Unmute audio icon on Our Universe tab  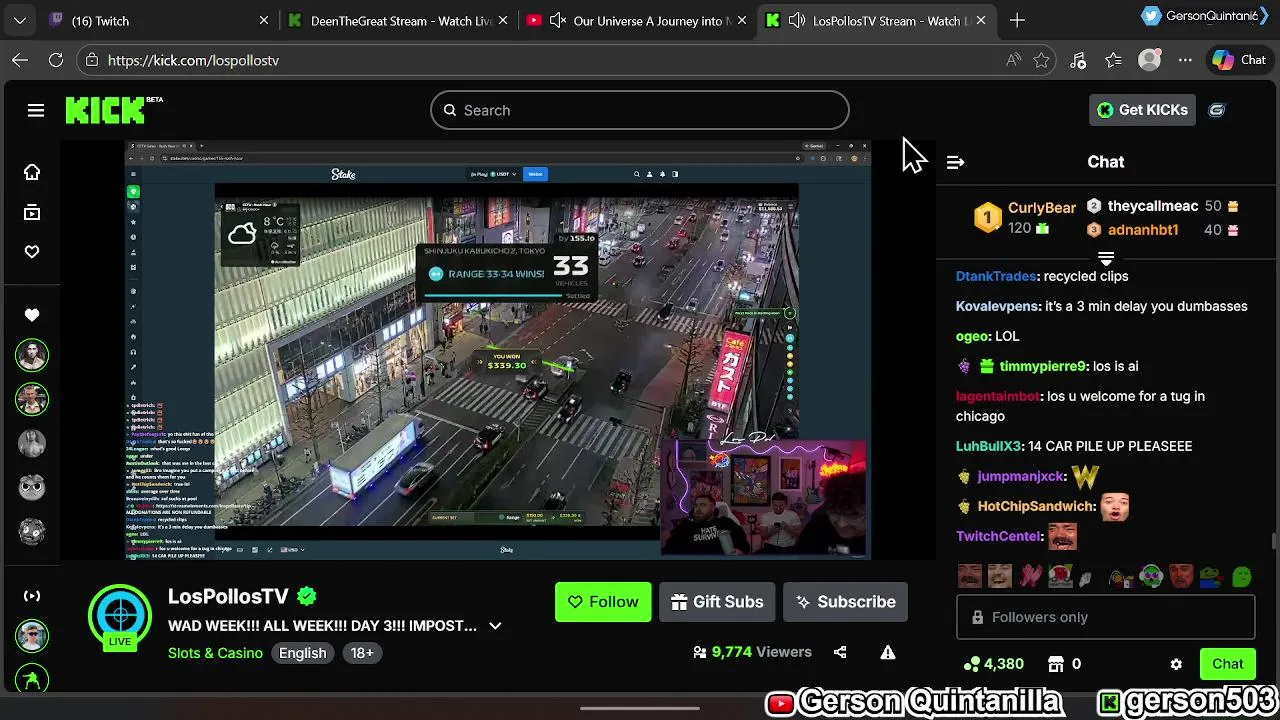pyautogui.click(x=558, y=20)
